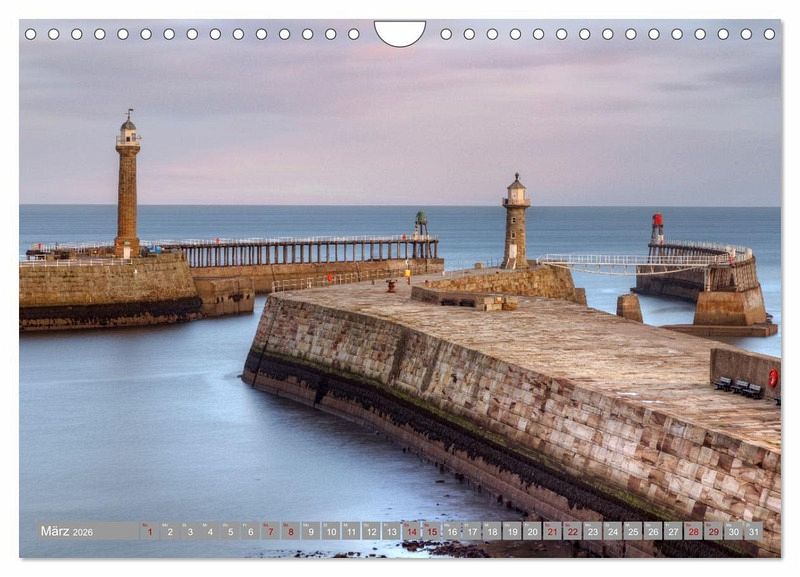Screen dimensions: 800x577
Task: Click day 14 on the calendar row
Action: click(411, 531)
